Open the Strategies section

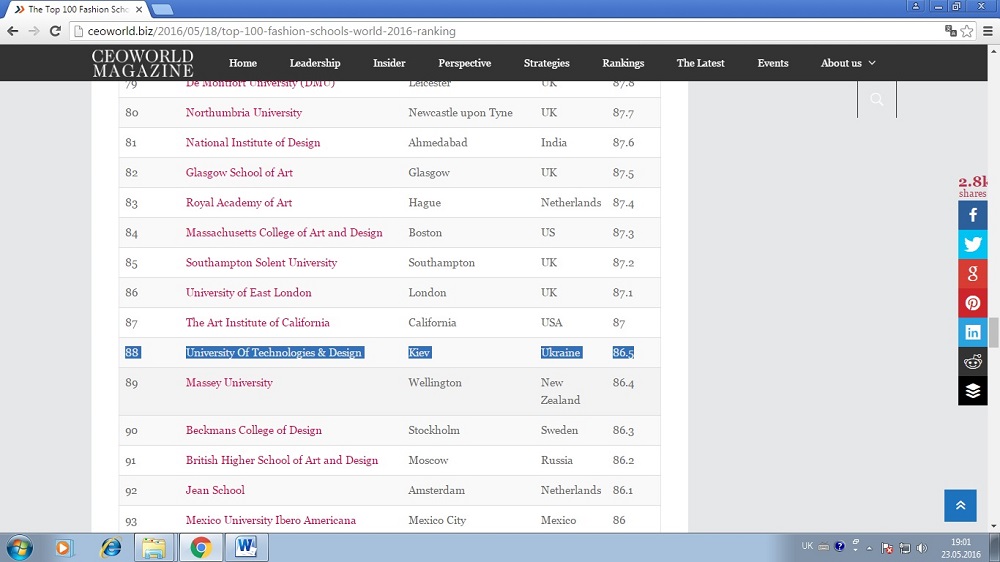click(547, 63)
